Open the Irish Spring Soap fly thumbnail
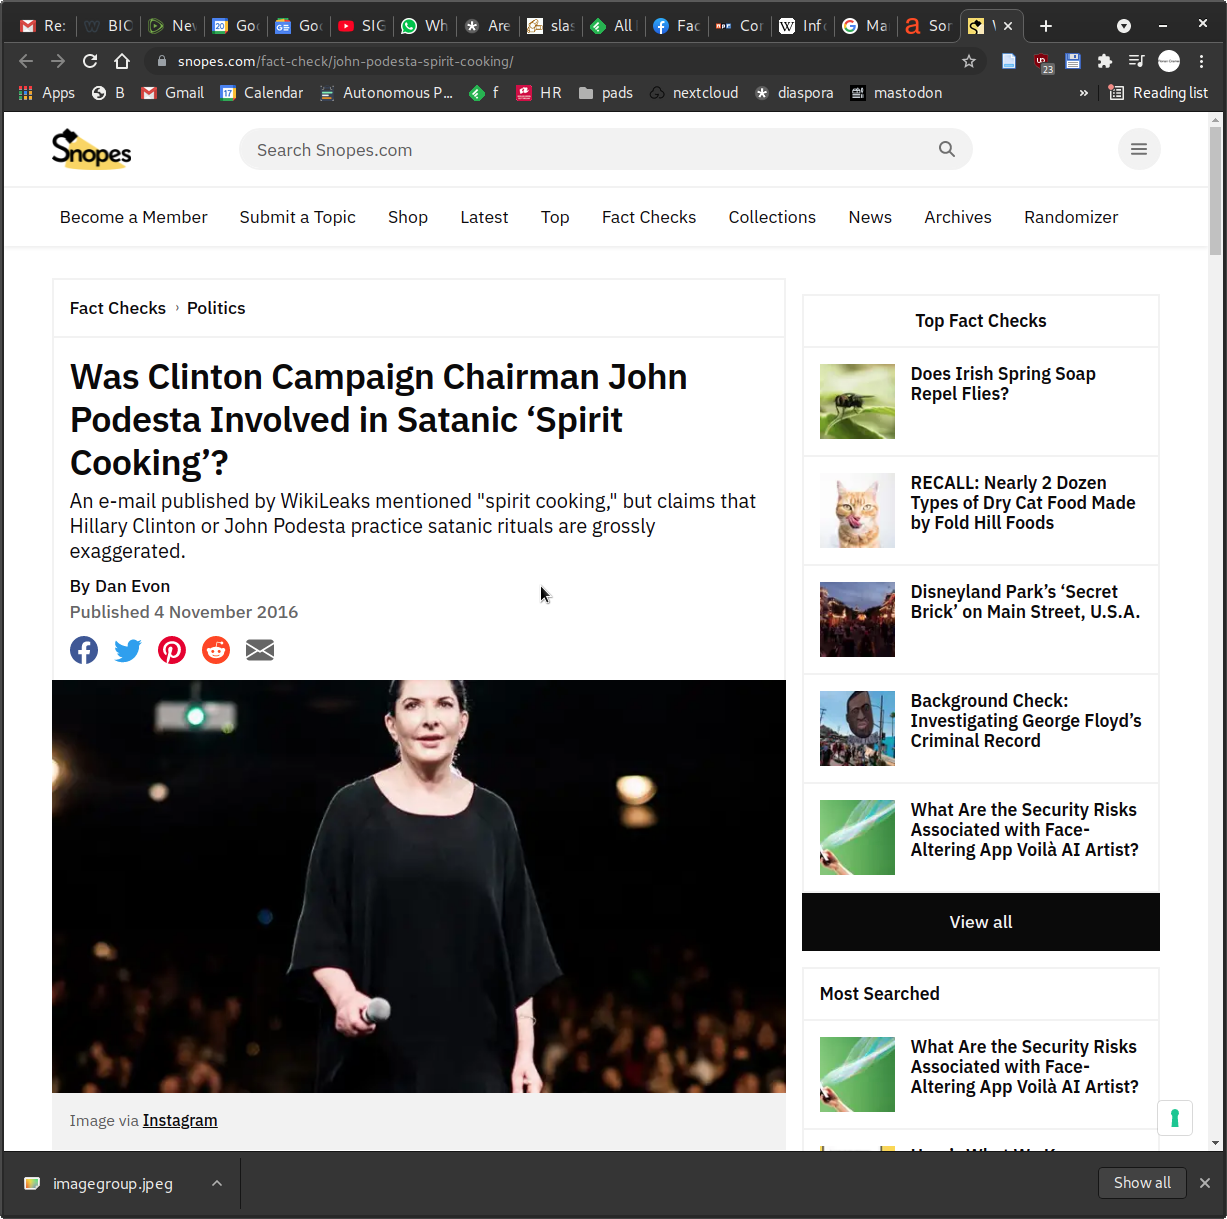This screenshot has height=1219, width=1227. tap(857, 401)
